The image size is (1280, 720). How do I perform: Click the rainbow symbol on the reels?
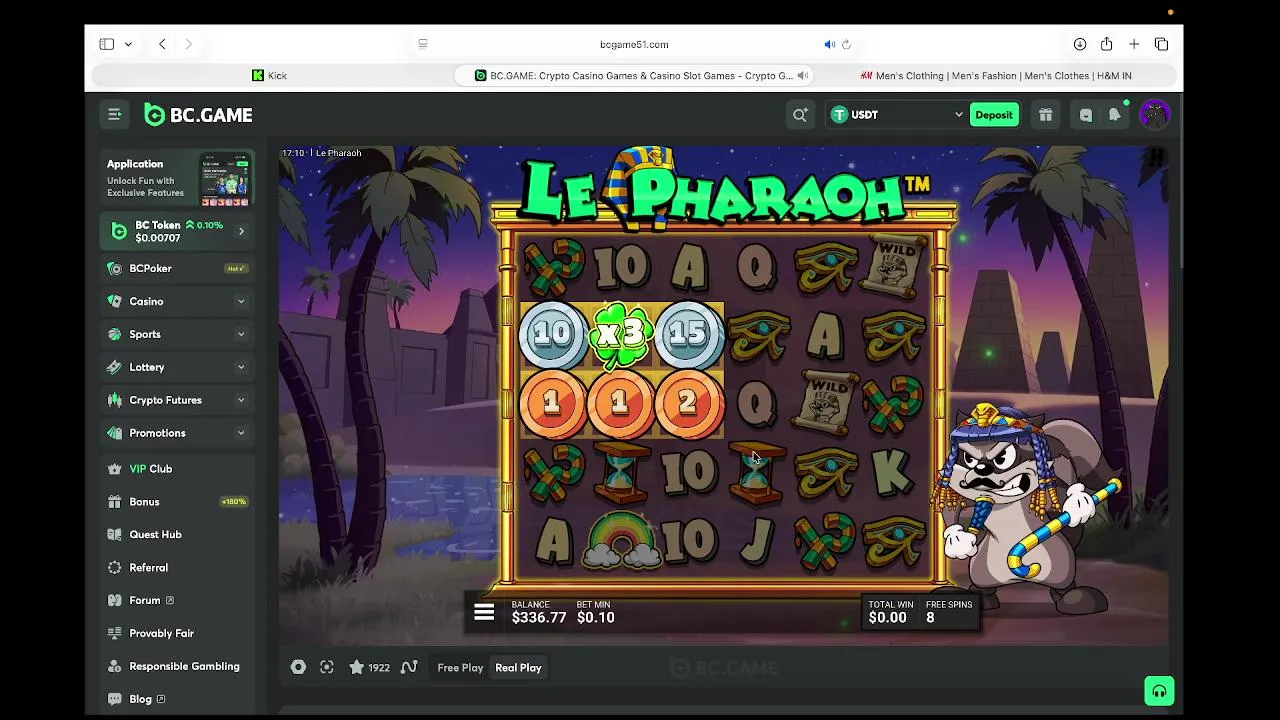pyautogui.click(x=621, y=541)
